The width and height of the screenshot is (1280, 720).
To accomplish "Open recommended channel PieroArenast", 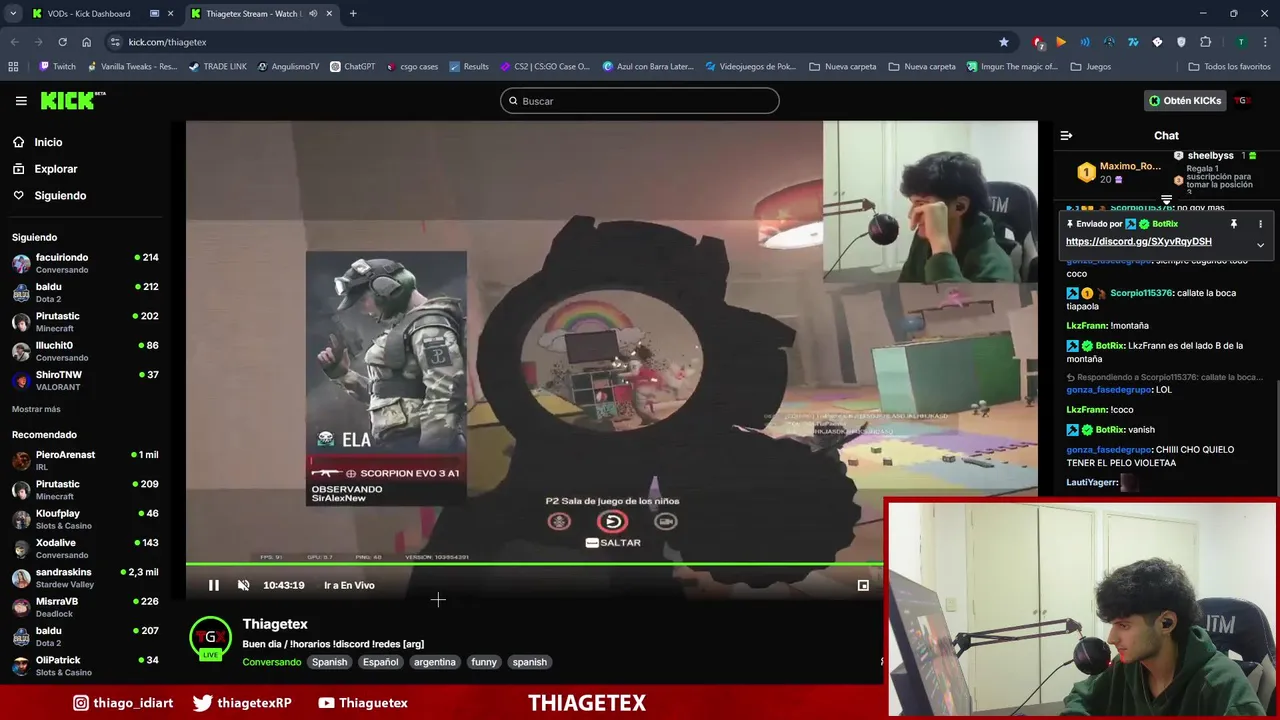I will [x=85, y=460].
